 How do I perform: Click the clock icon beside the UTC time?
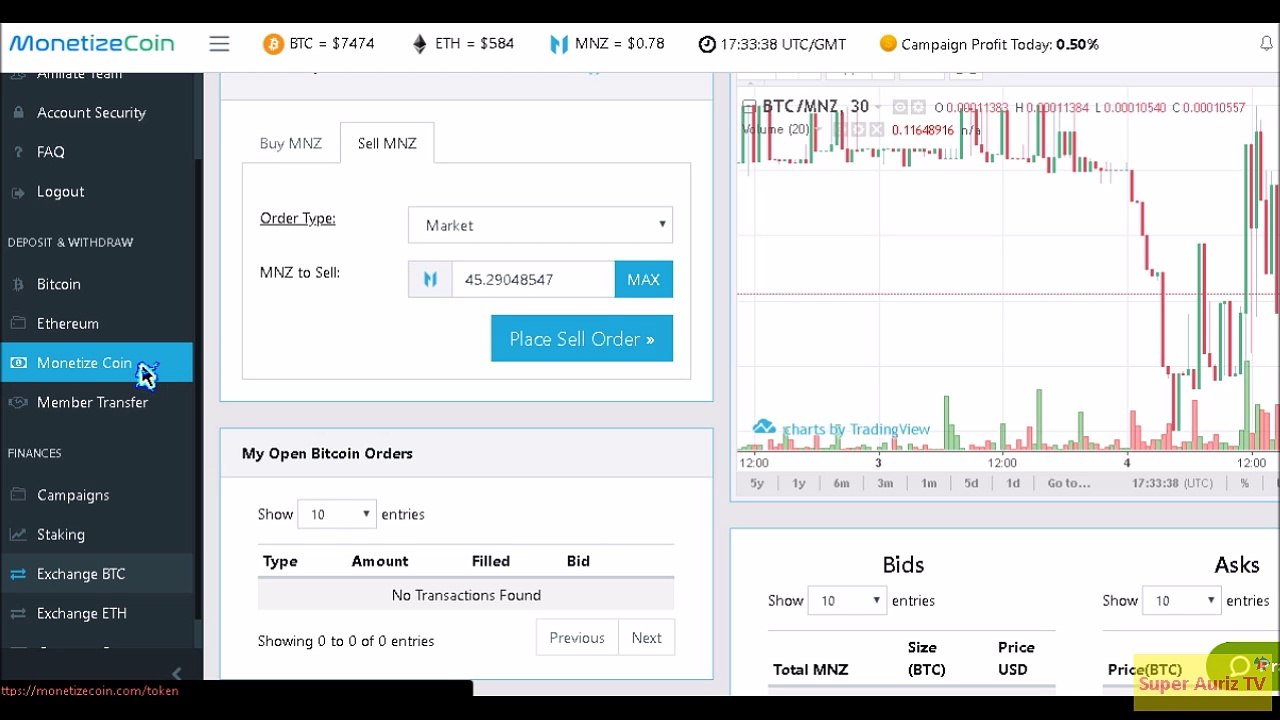click(x=707, y=44)
